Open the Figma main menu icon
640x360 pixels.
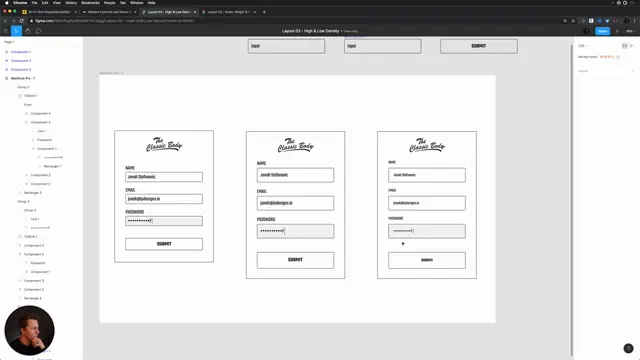[x=6, y=31]
